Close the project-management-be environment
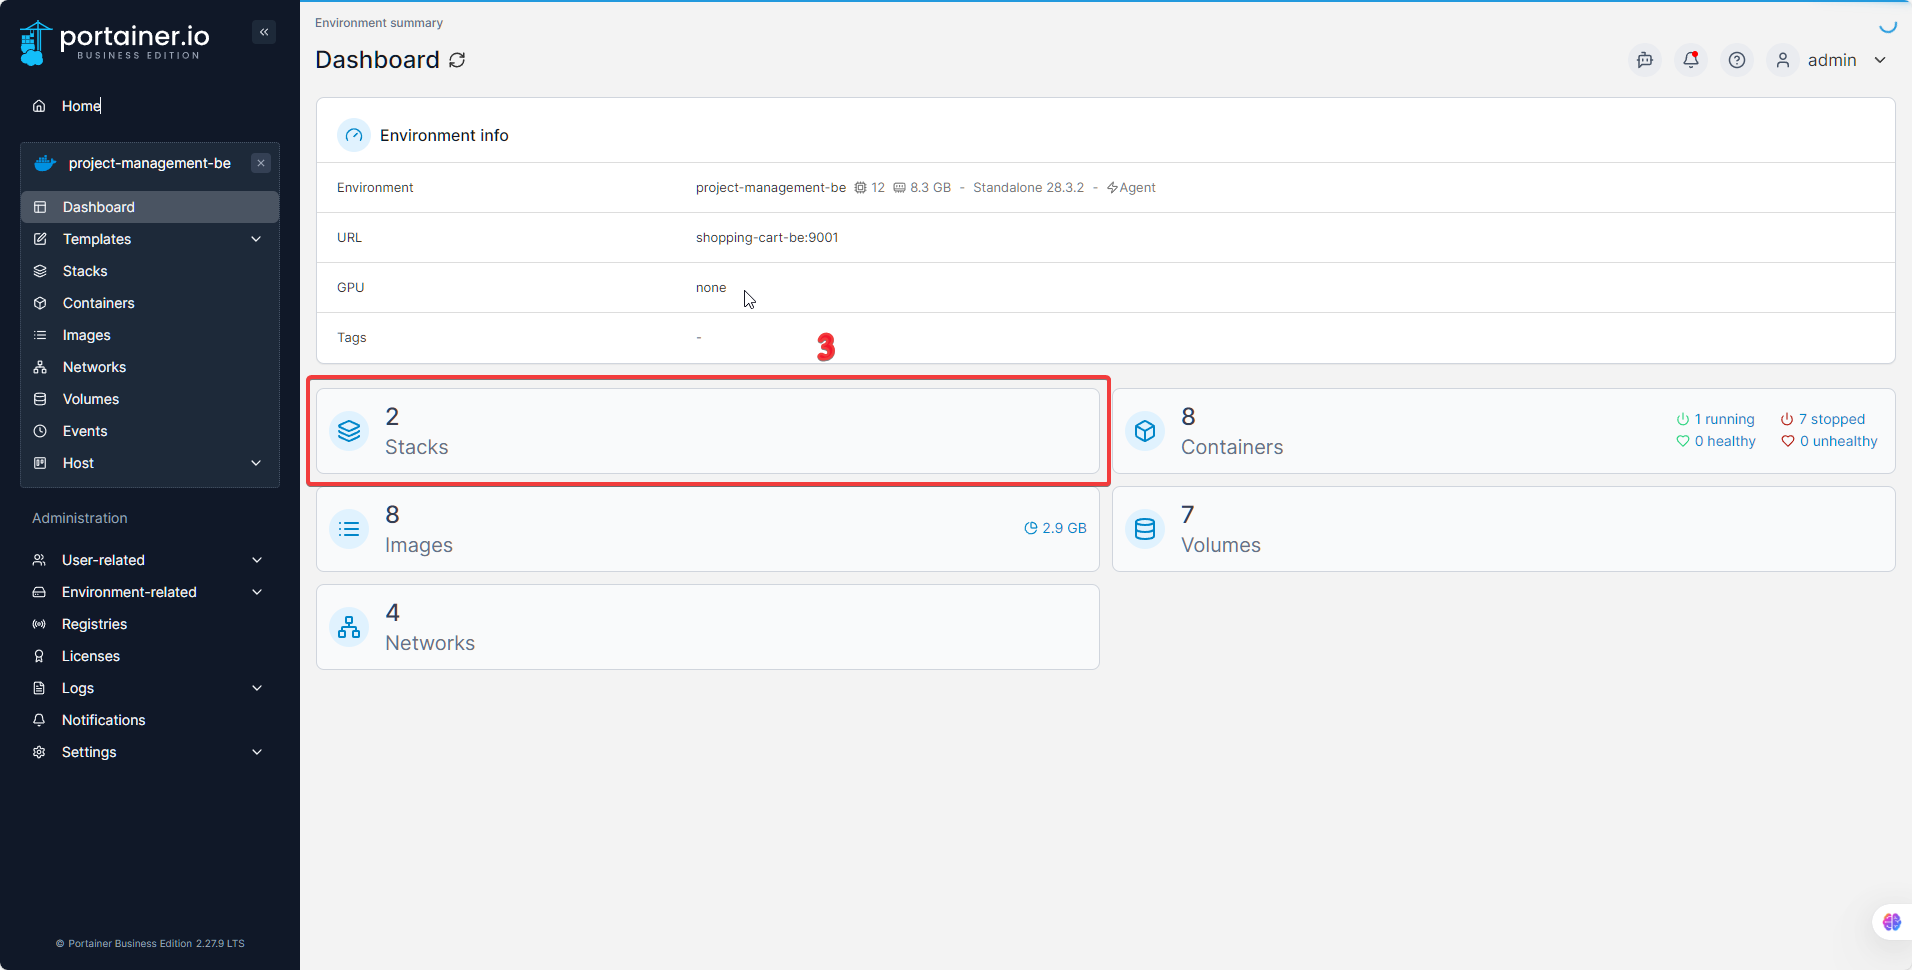The image size is (1912, 970). click(261, 163)
